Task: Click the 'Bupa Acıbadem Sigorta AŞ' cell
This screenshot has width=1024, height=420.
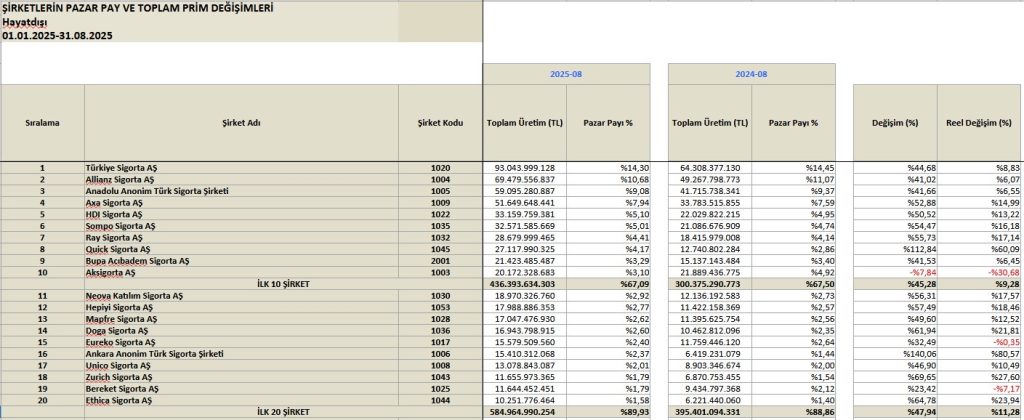Action: pos(241,260)
